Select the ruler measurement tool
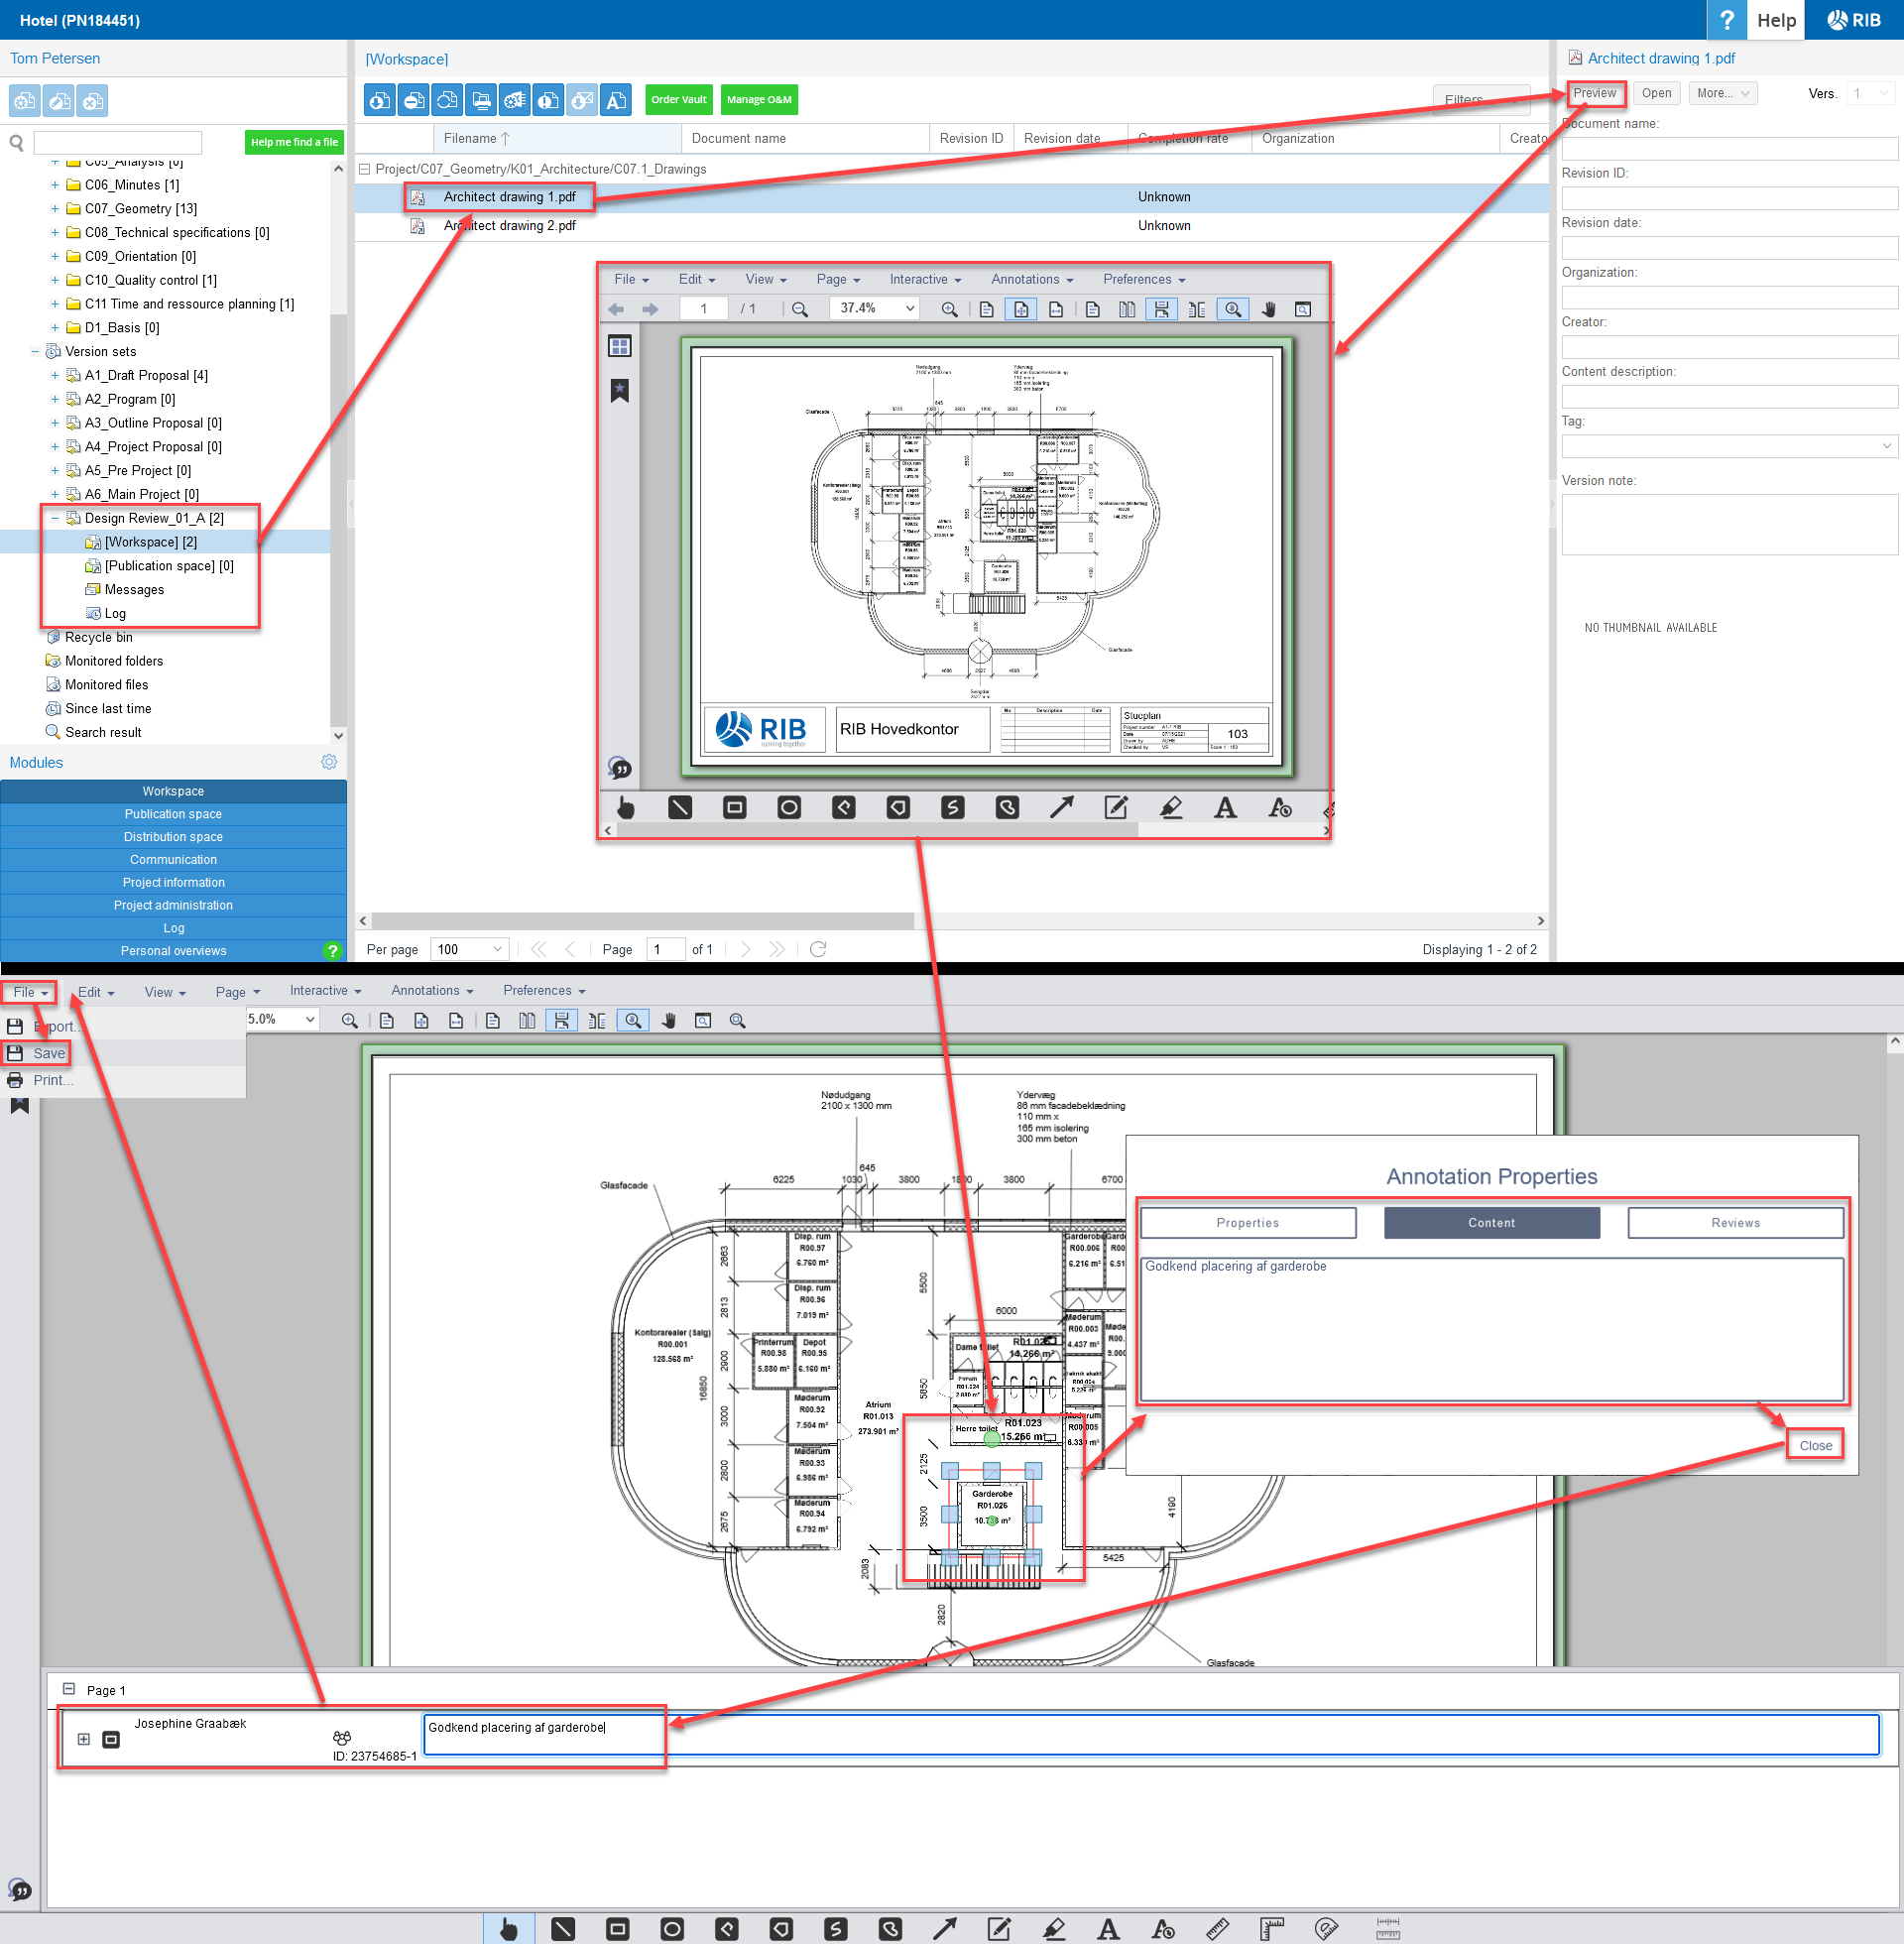 1217,1929
